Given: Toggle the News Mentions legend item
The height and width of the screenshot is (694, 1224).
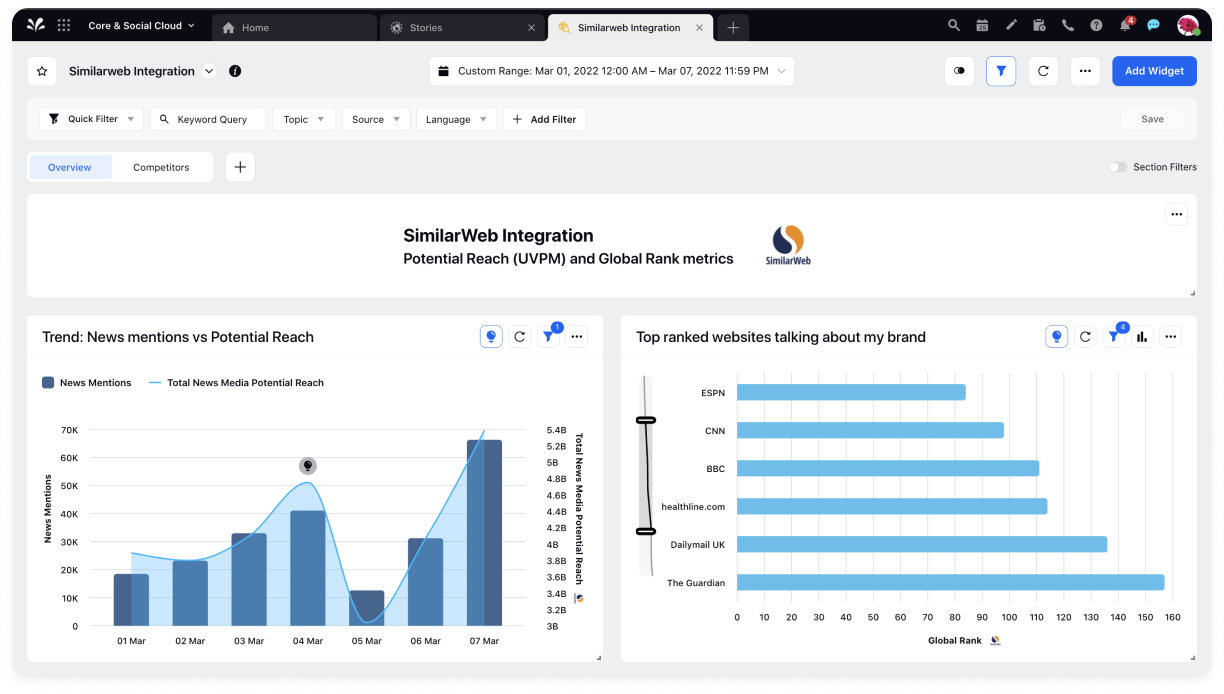Looking at the screenshot, I should point(86,382).
